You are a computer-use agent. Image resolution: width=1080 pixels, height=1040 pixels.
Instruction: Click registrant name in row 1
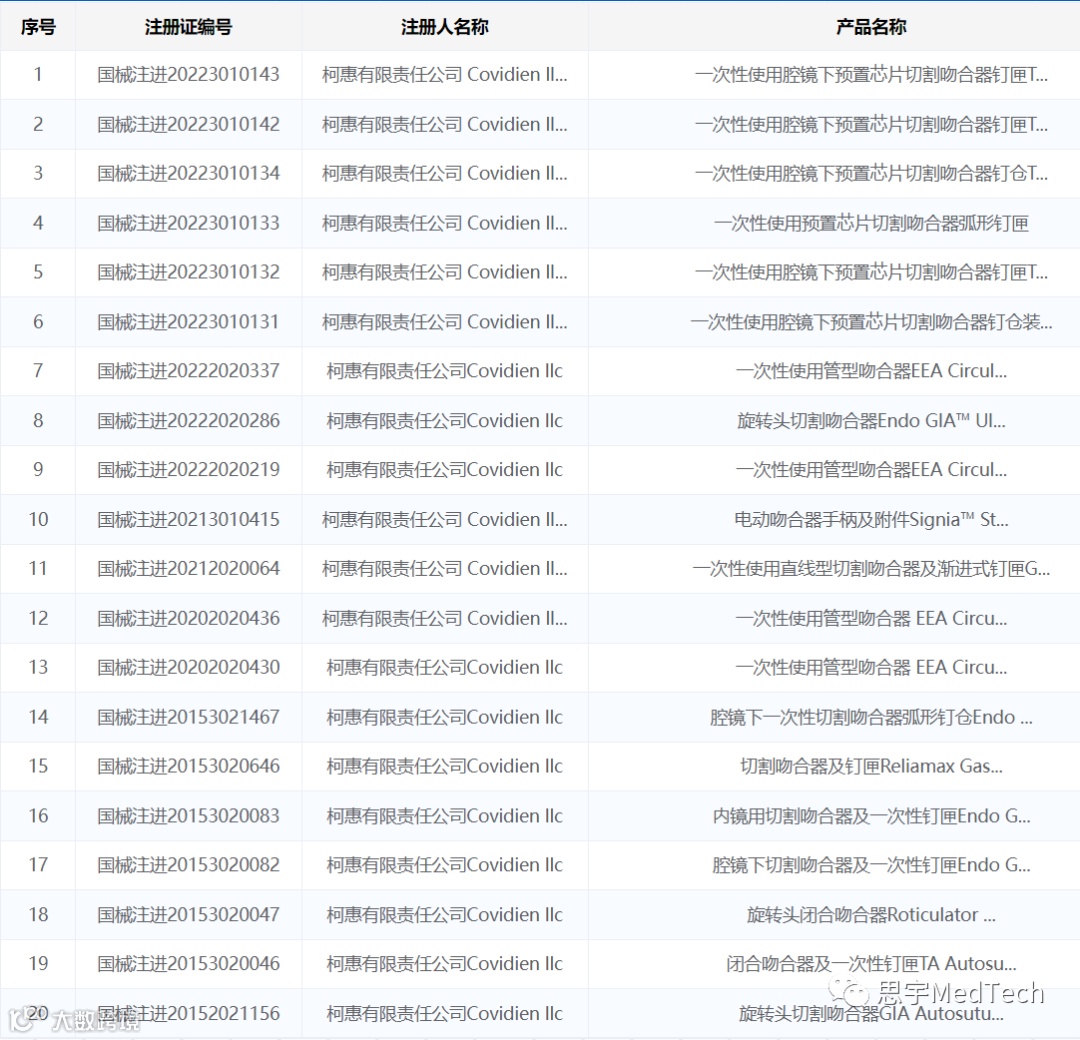click(444, 74)
